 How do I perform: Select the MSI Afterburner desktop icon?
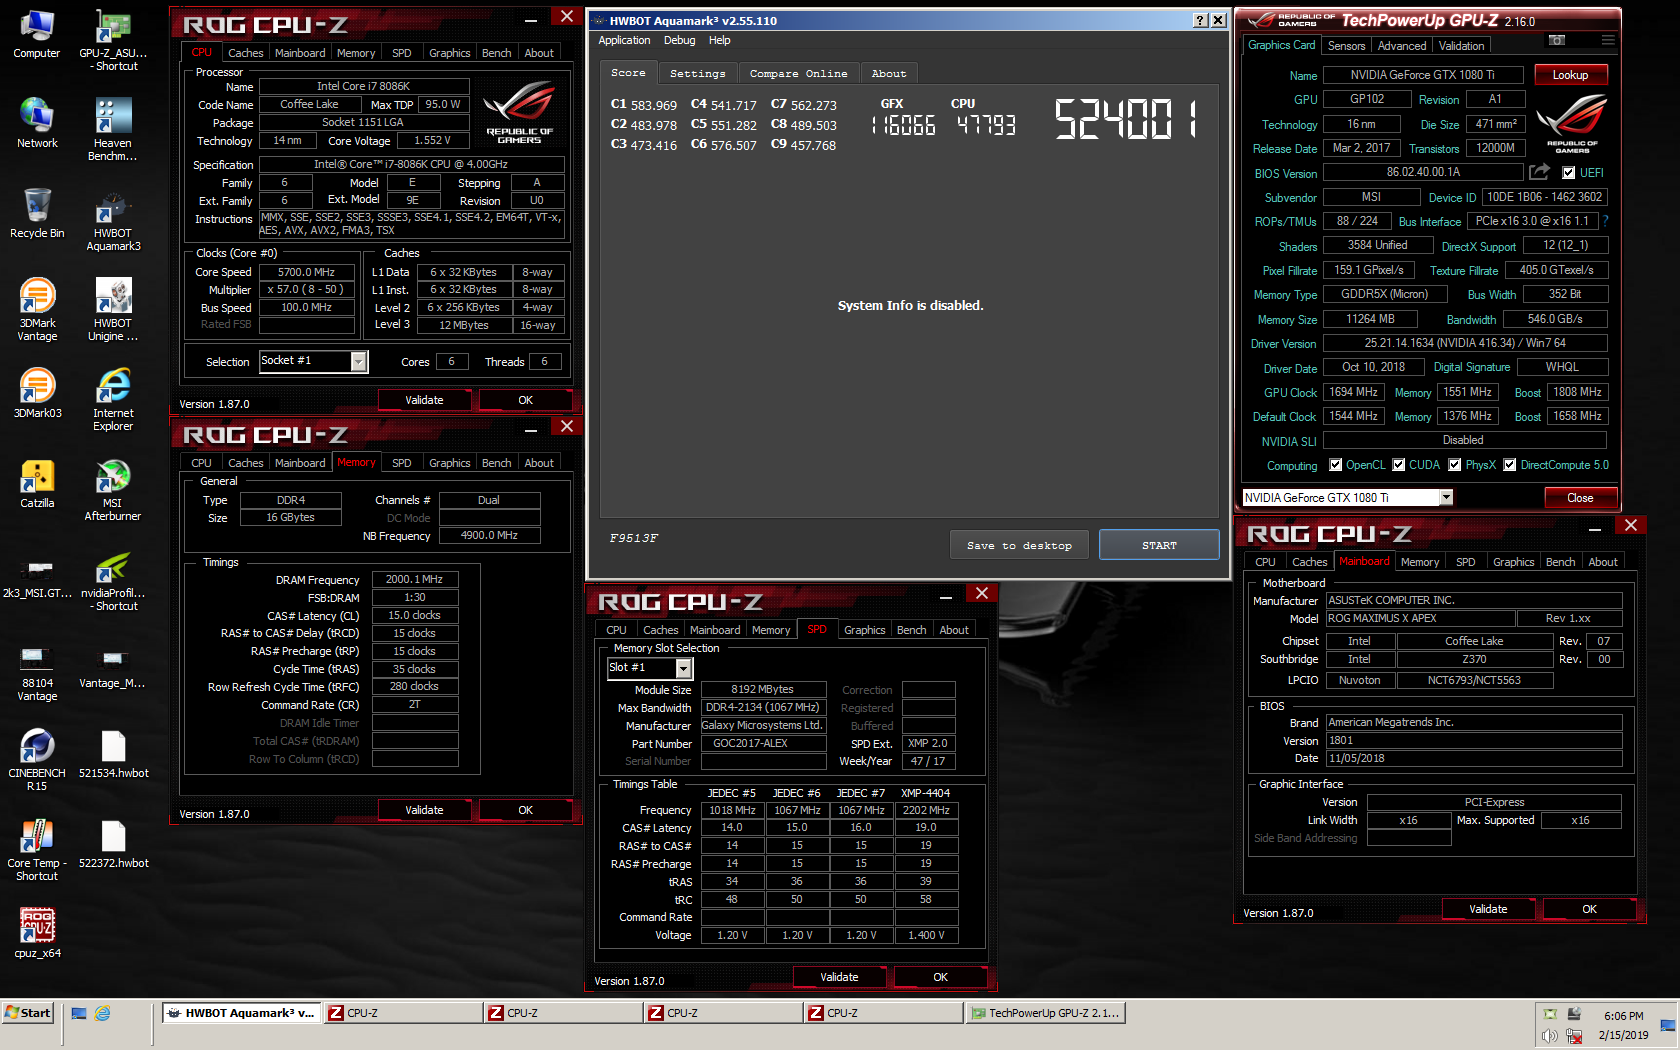pyautogui.click(x=113, y=490)
